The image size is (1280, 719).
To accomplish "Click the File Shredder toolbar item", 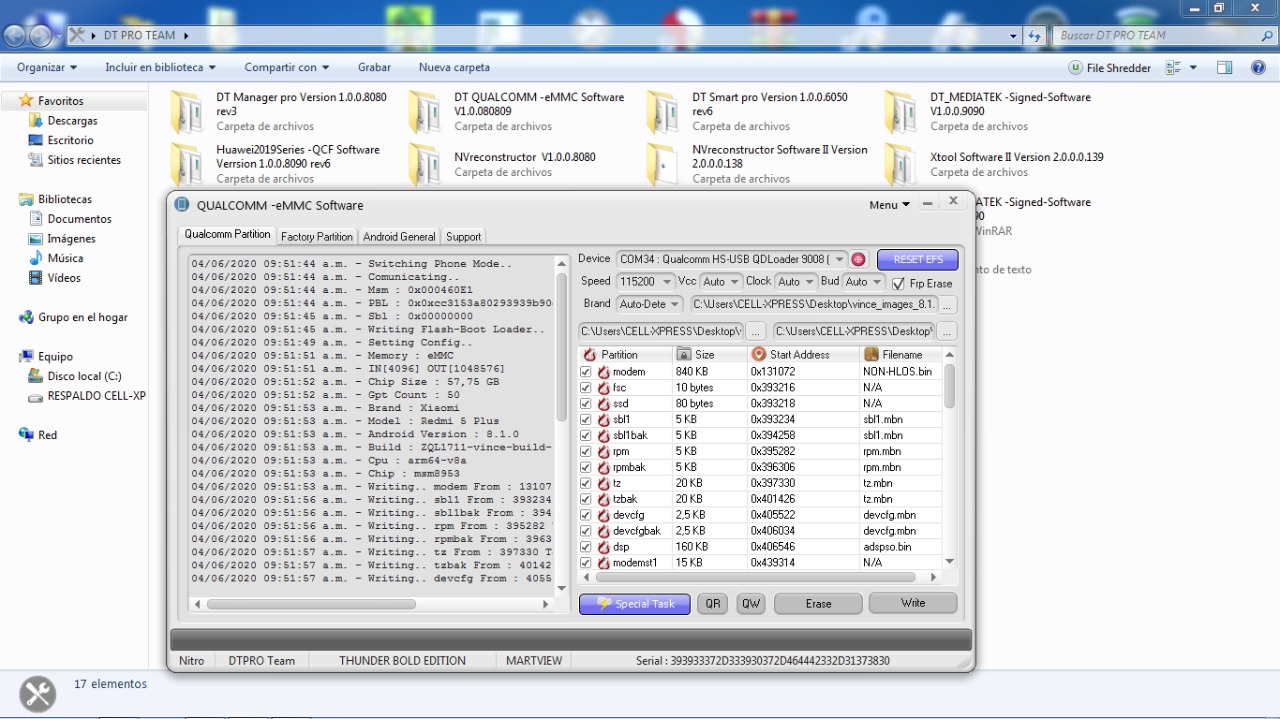I will pyautogui.click(x=1110, y=68).
